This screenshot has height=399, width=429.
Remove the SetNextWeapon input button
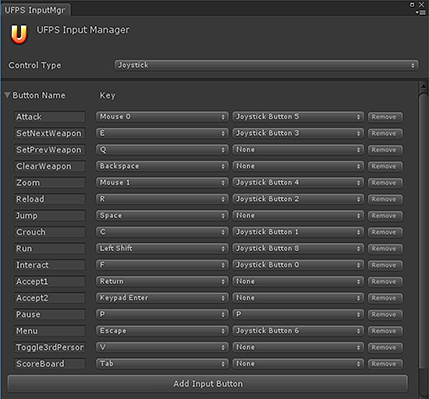[385, 133]
